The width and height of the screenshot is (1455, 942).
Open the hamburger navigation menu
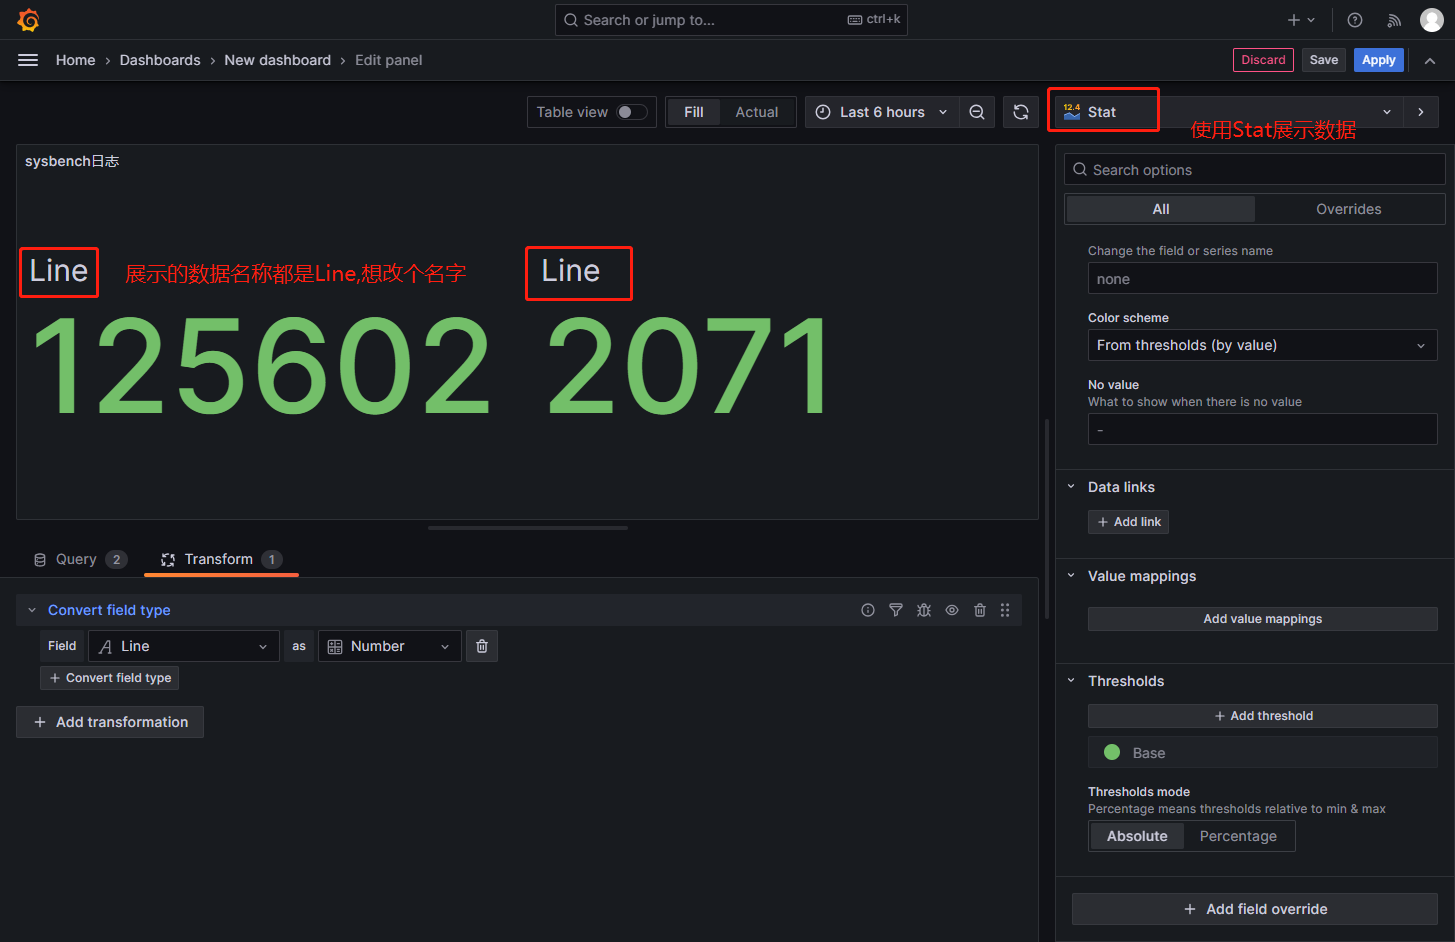coord(28,60)
